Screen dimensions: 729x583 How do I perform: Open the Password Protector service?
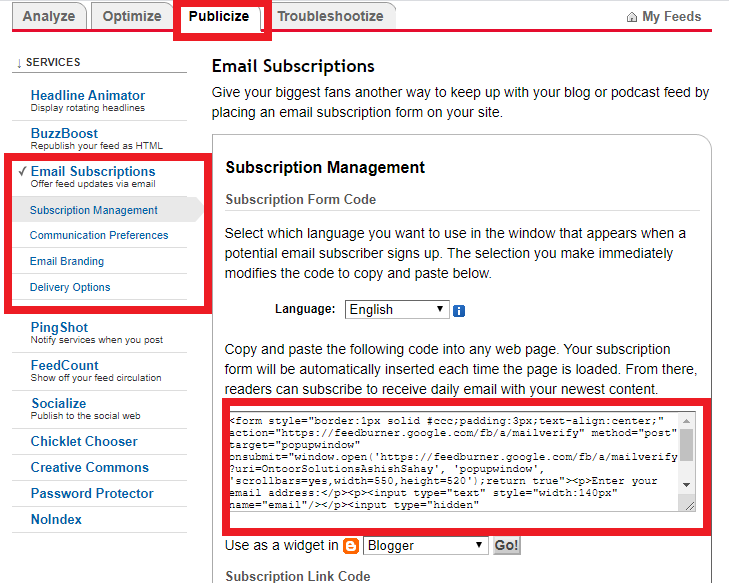[92, 493]
